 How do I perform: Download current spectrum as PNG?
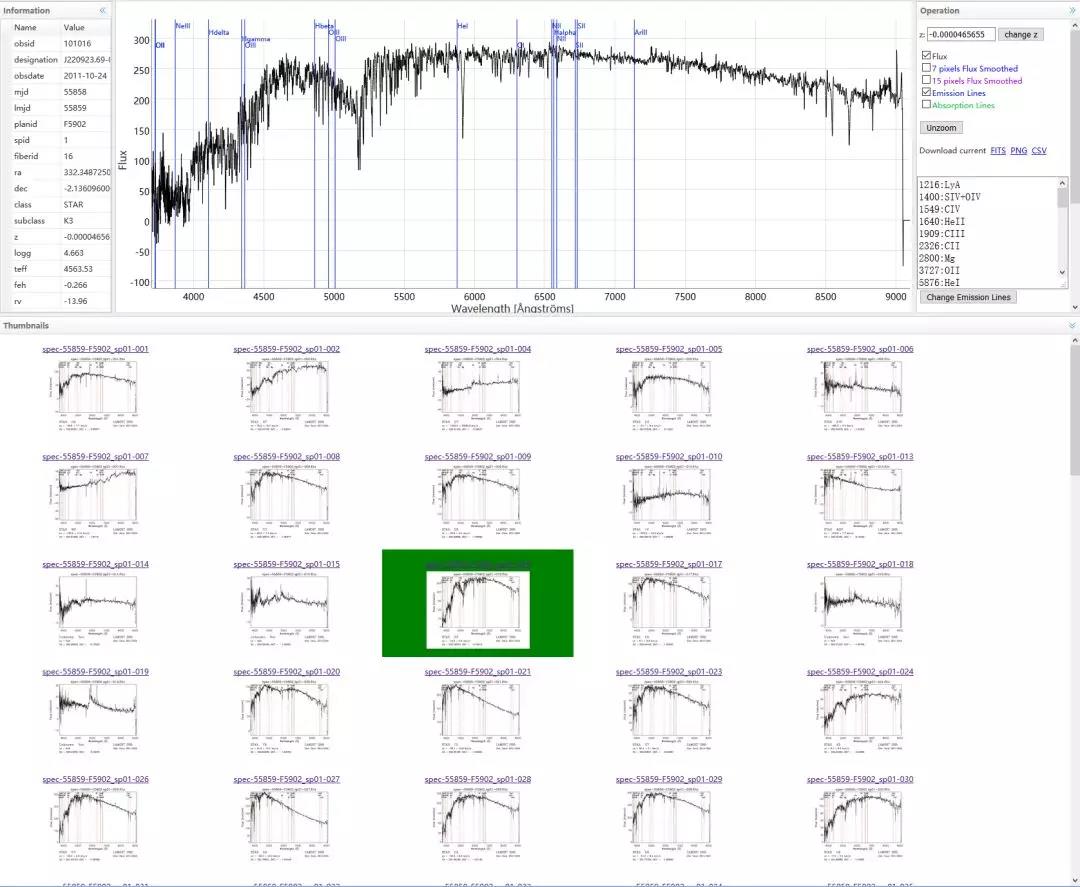click(1018, 151)
